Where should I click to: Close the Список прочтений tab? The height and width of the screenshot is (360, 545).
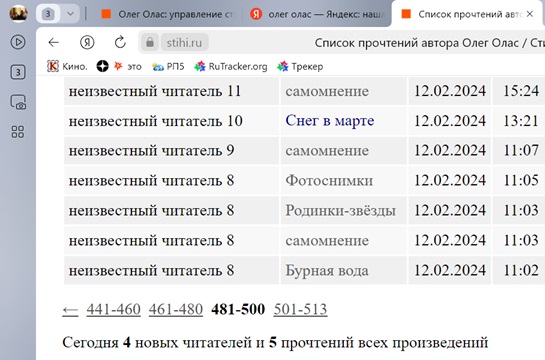click(x=530, y=14)
